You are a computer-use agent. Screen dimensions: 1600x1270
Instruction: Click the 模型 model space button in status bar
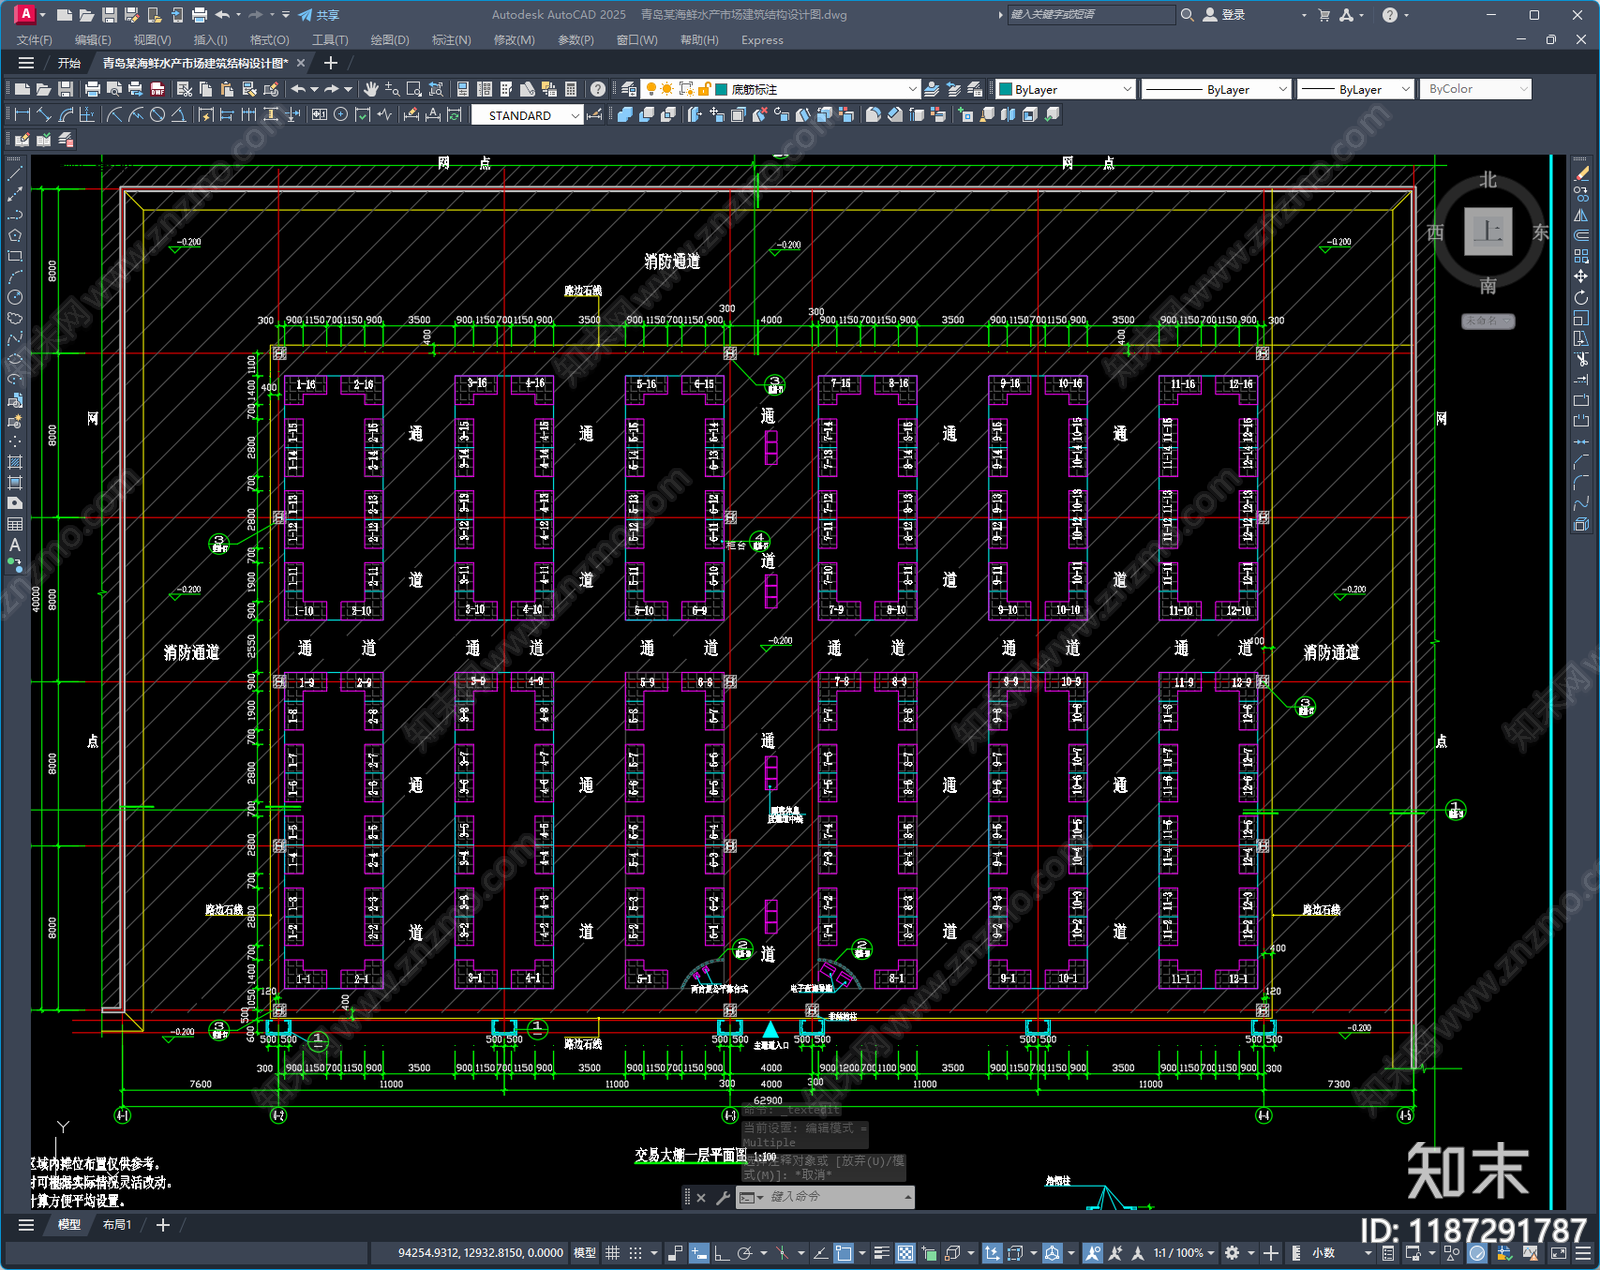tap(585, 1253)
